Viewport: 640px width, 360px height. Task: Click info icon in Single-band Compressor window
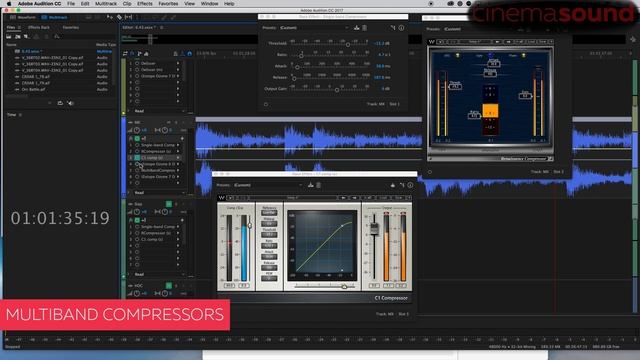[401, 28]
